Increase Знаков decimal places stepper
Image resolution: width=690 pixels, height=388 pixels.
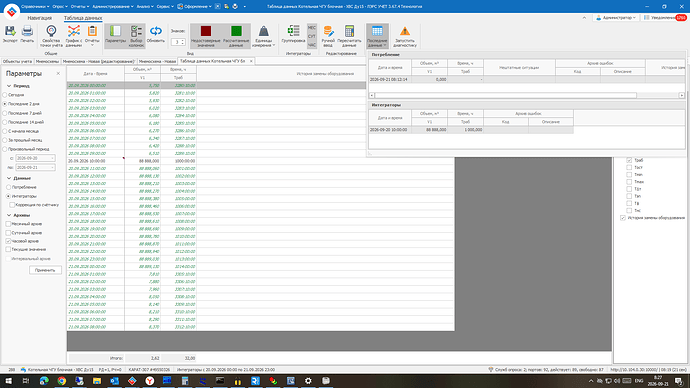pos(183,40)
